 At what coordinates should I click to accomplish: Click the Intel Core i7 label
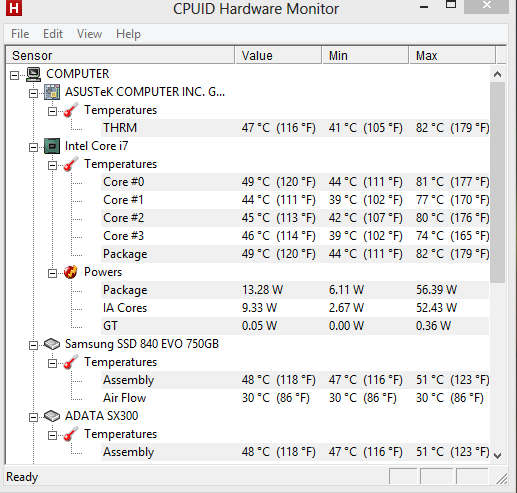(x=96, y=146)
